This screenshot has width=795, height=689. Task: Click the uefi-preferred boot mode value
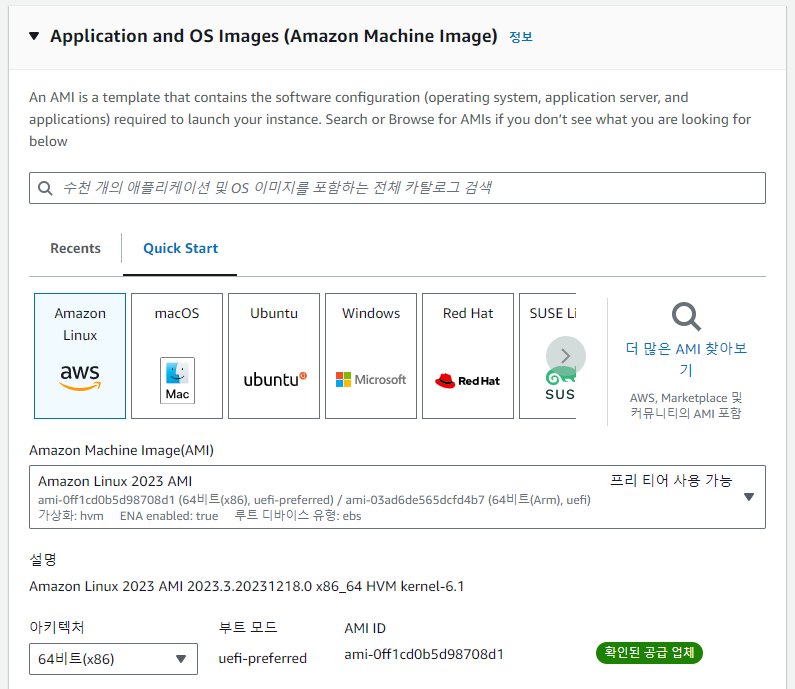pyautogui.click(x=263, y=658)
